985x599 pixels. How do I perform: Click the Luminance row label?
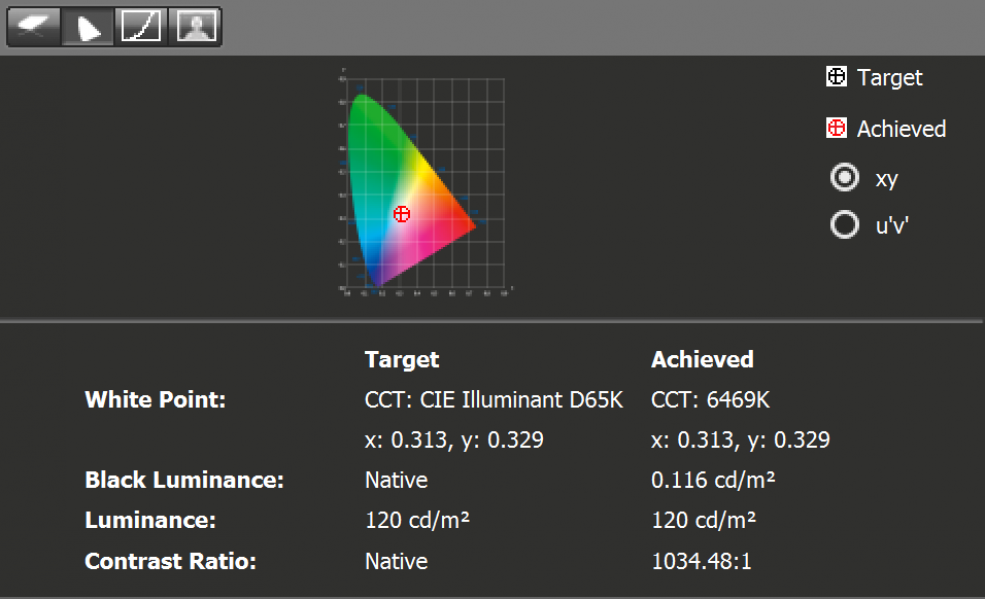pos(150,520)
